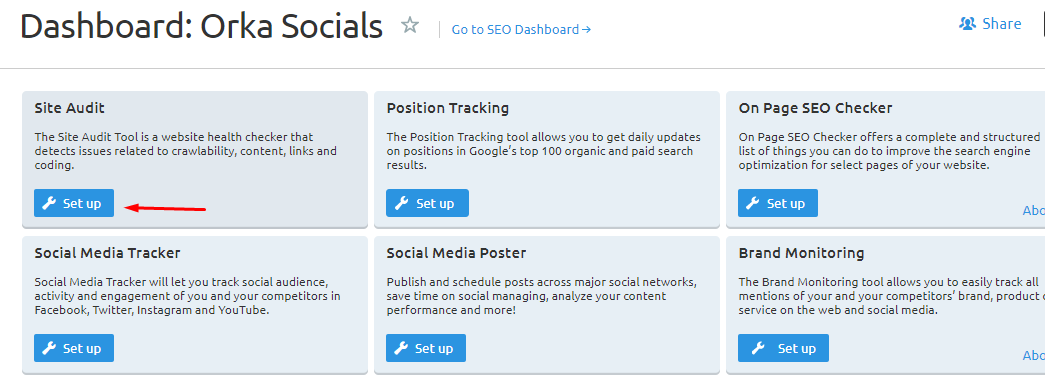Click the Site Audit Tool description text
Image resolution: width=1045 pixels, height=377 pixels.
tap(186, 151)
